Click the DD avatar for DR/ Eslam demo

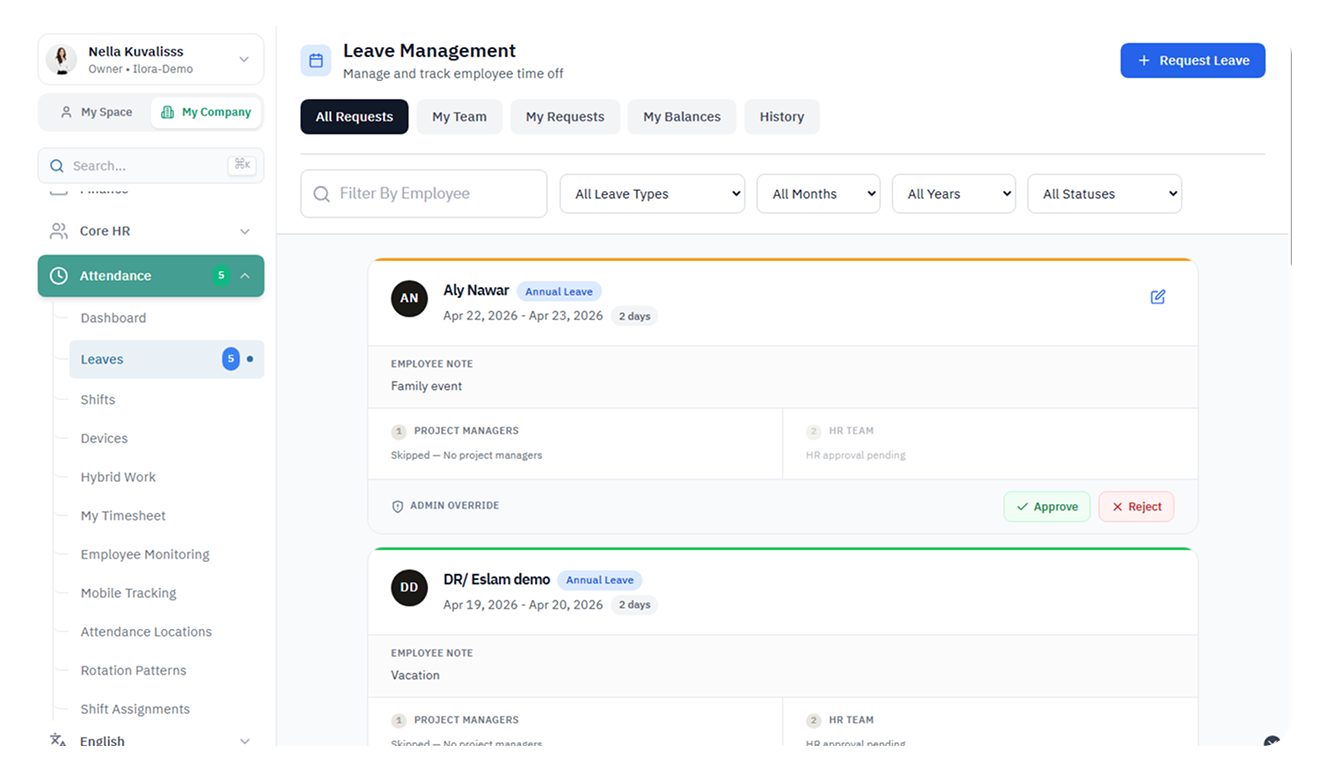tap(409, 587)
